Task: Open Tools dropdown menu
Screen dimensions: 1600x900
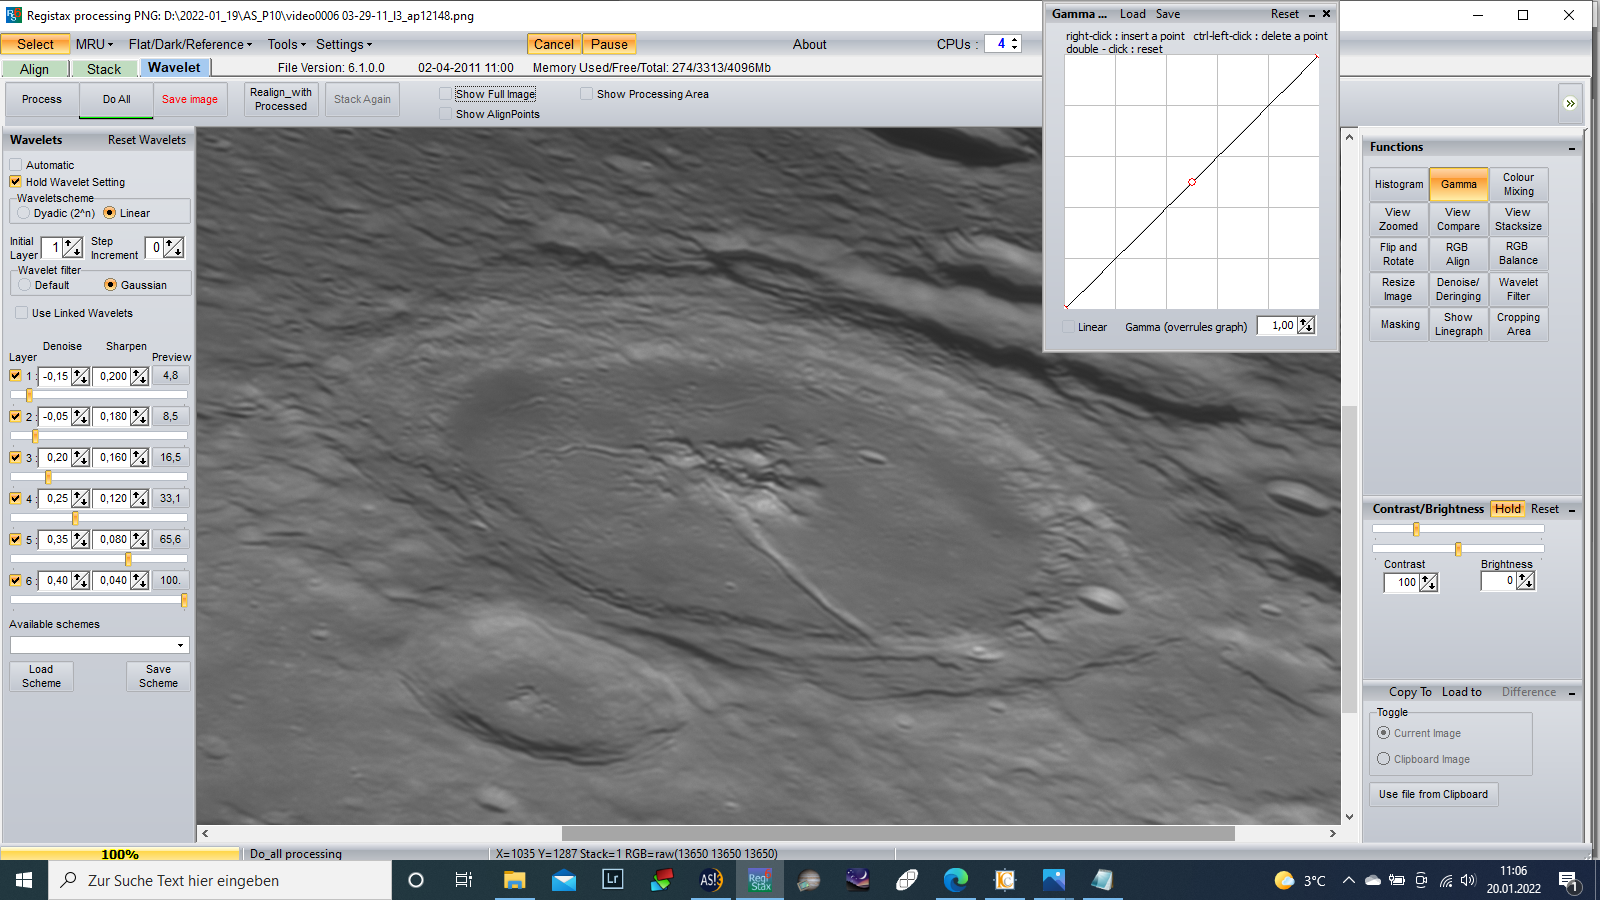Action: 287,44
